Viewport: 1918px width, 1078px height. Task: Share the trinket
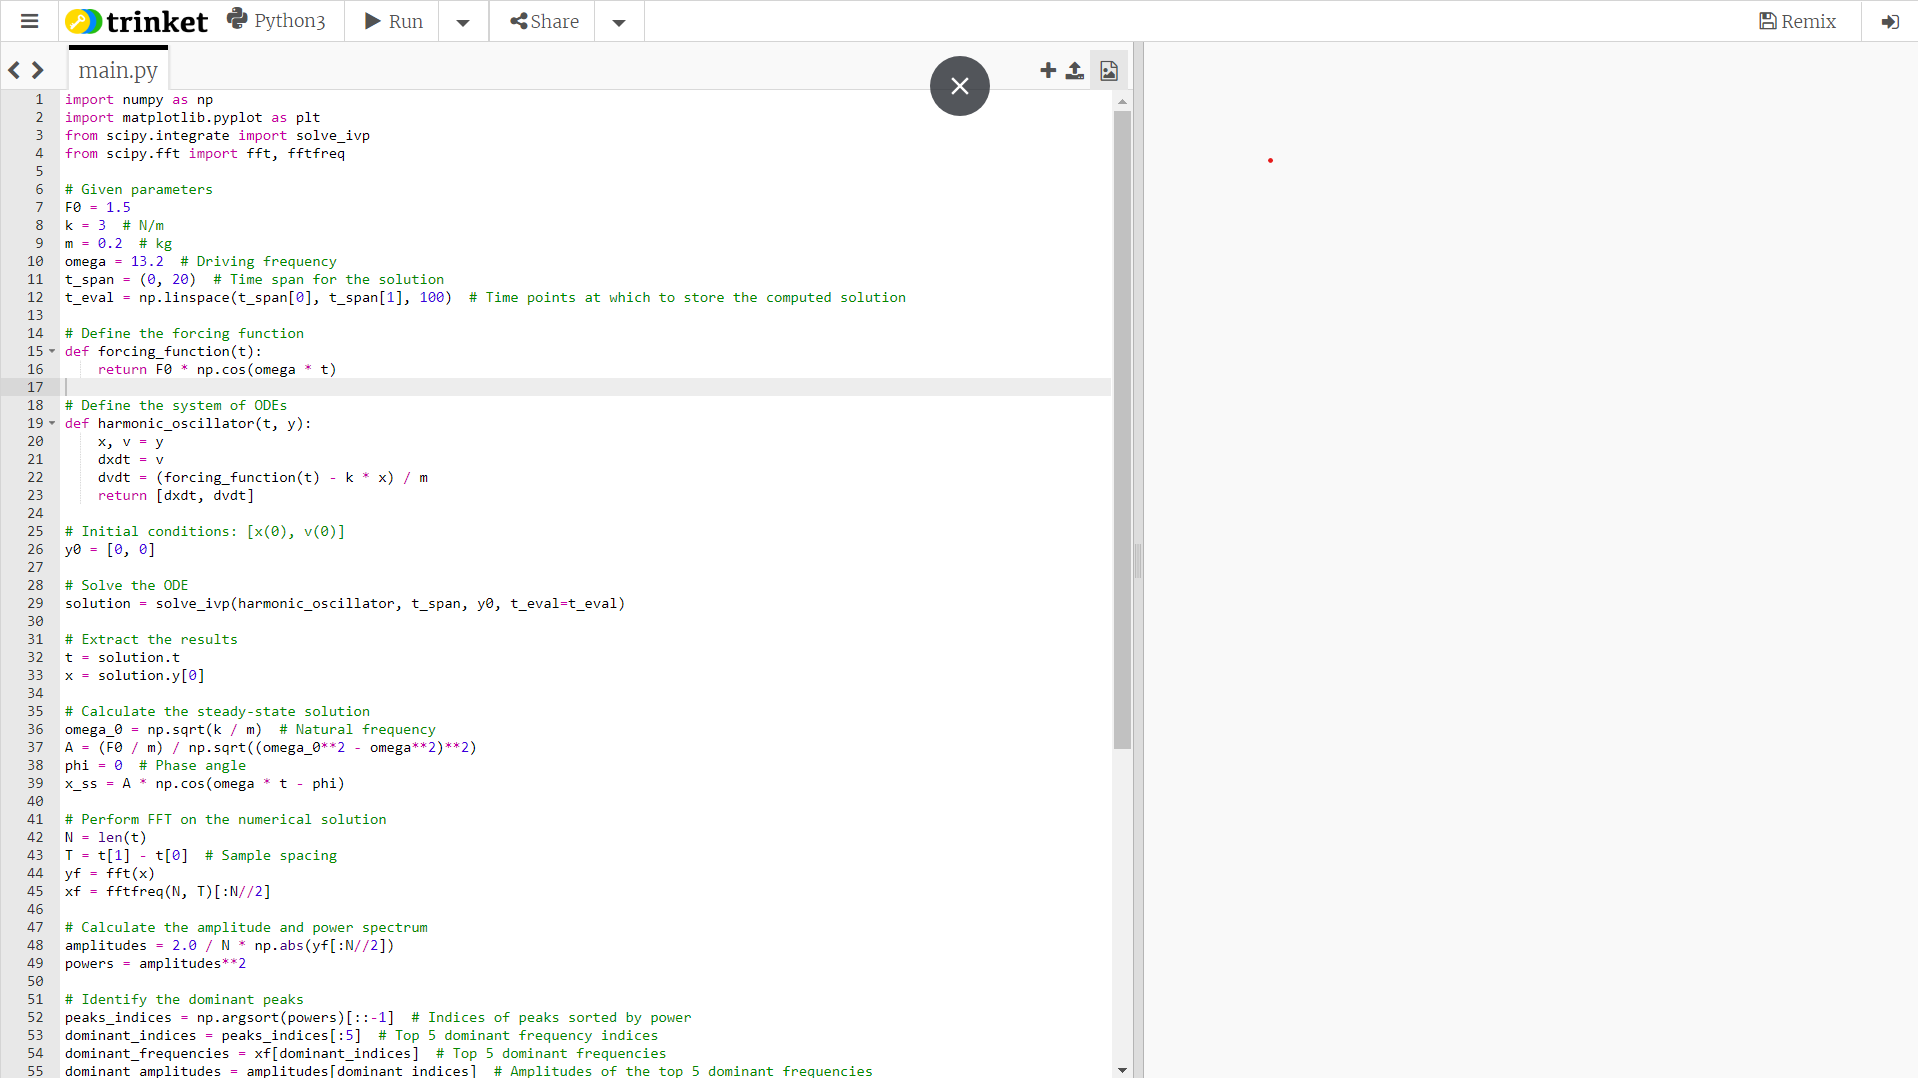click(x=541, y=21)
